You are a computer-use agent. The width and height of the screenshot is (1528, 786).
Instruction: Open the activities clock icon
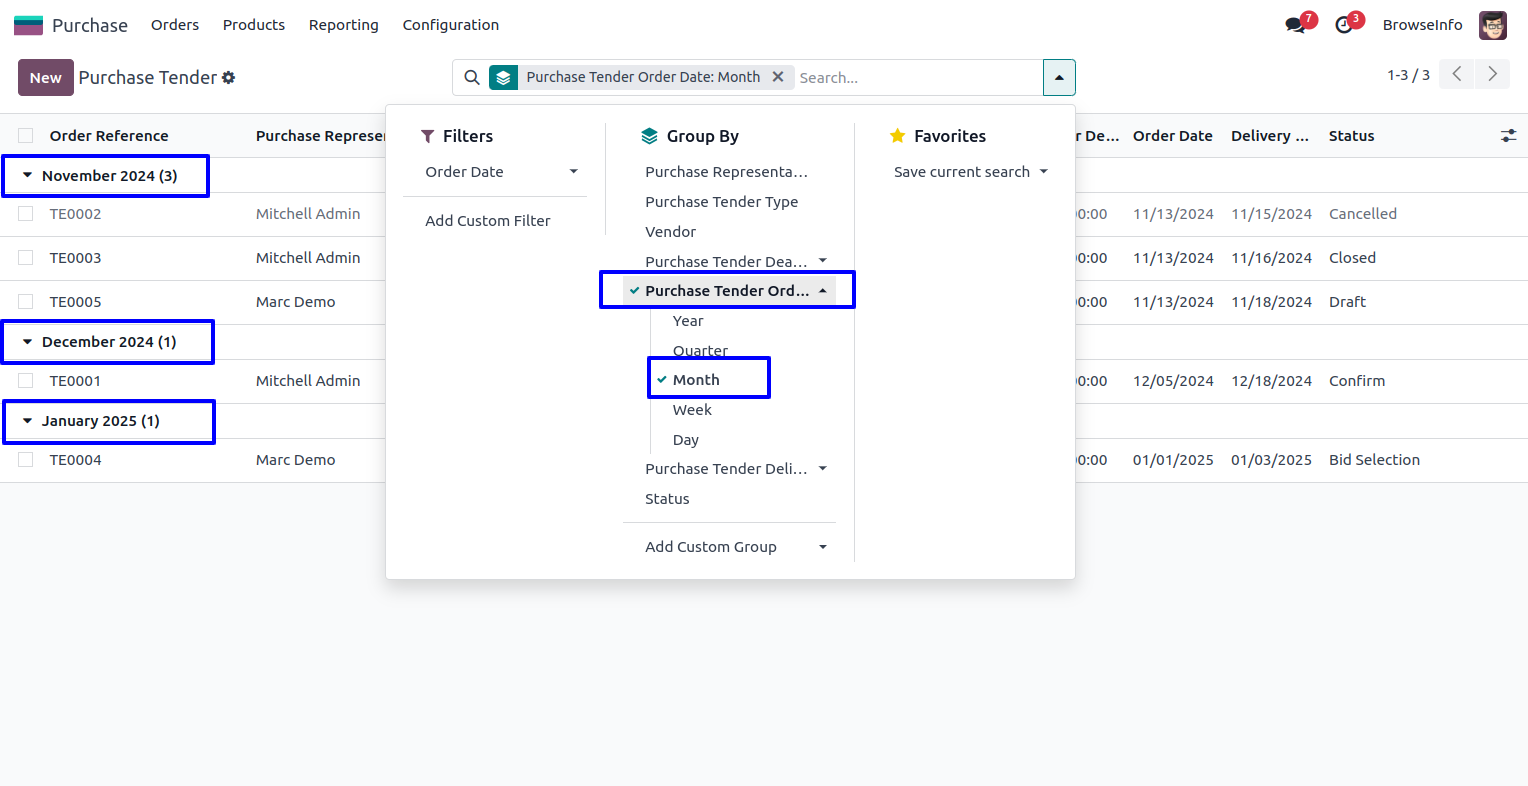click(1344, 25)
